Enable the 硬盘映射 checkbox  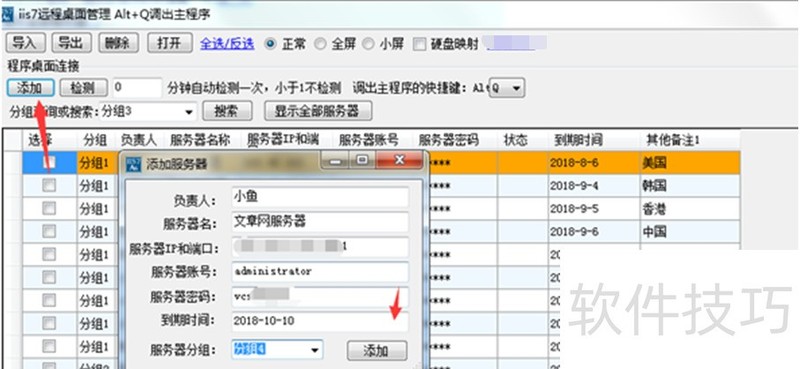tap(419, 44)
